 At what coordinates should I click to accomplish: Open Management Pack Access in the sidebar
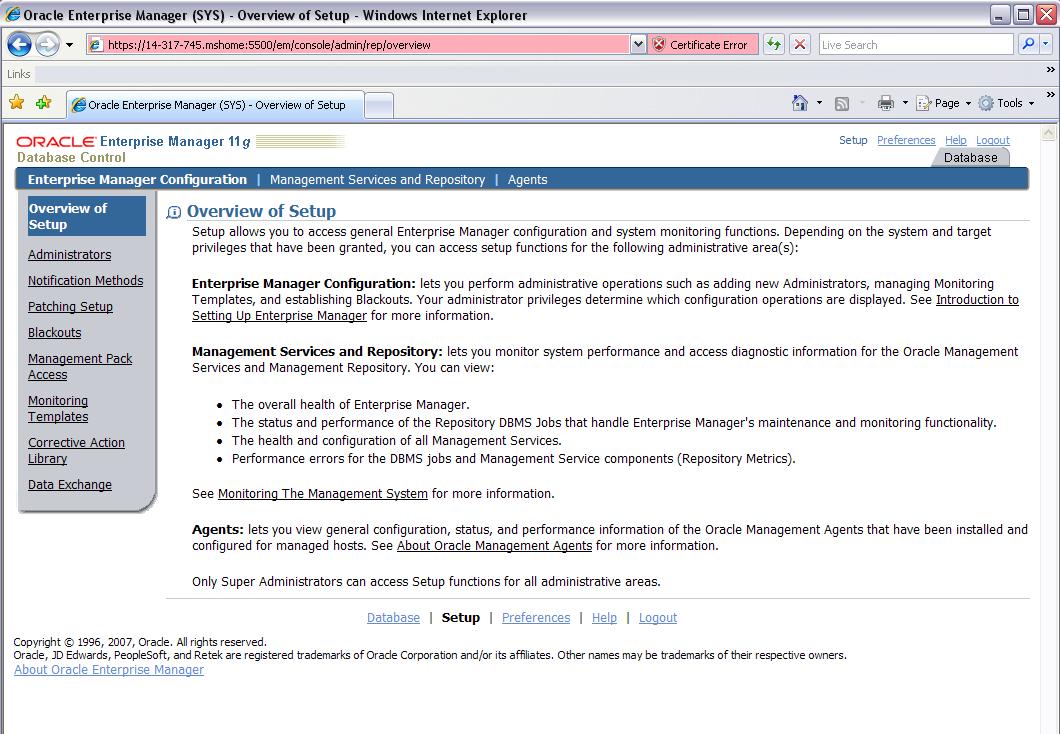pos(80,366)
